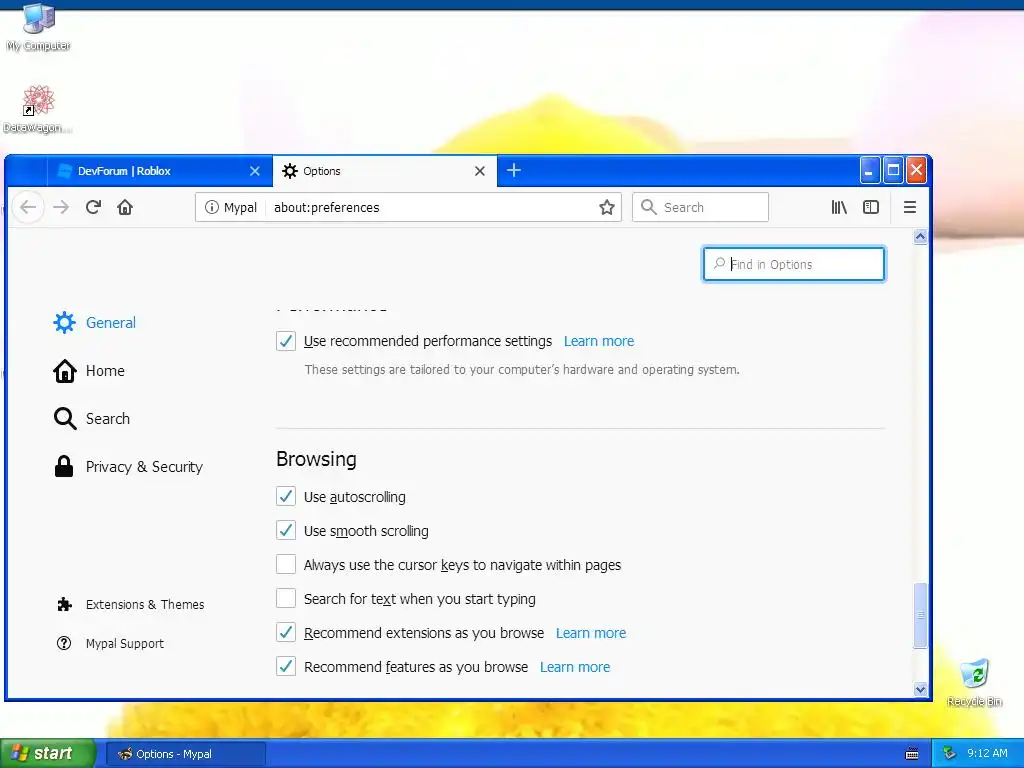Toggle Recommend features as you browse
Viewport: 1024px width, 768px height.
click(286, 666)
